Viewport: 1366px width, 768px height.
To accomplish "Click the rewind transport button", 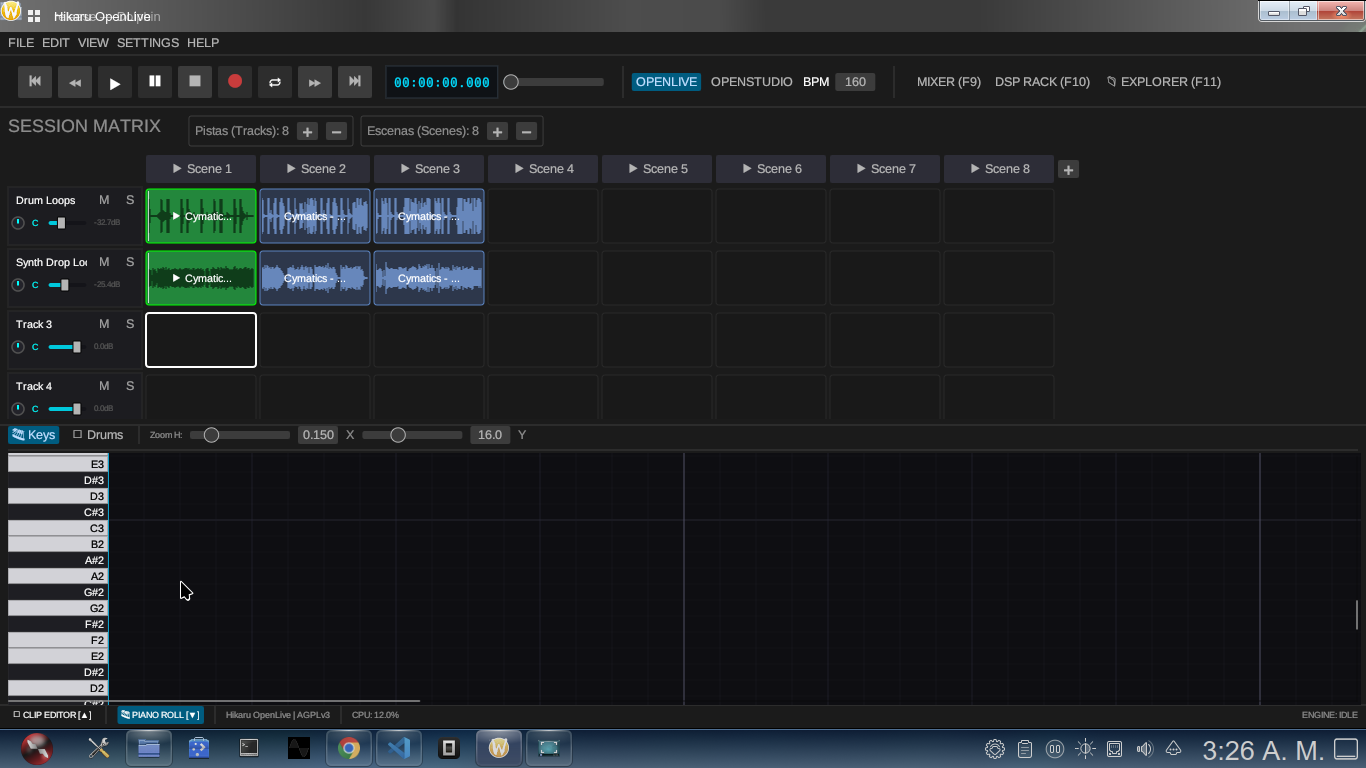I will (75, 82).
